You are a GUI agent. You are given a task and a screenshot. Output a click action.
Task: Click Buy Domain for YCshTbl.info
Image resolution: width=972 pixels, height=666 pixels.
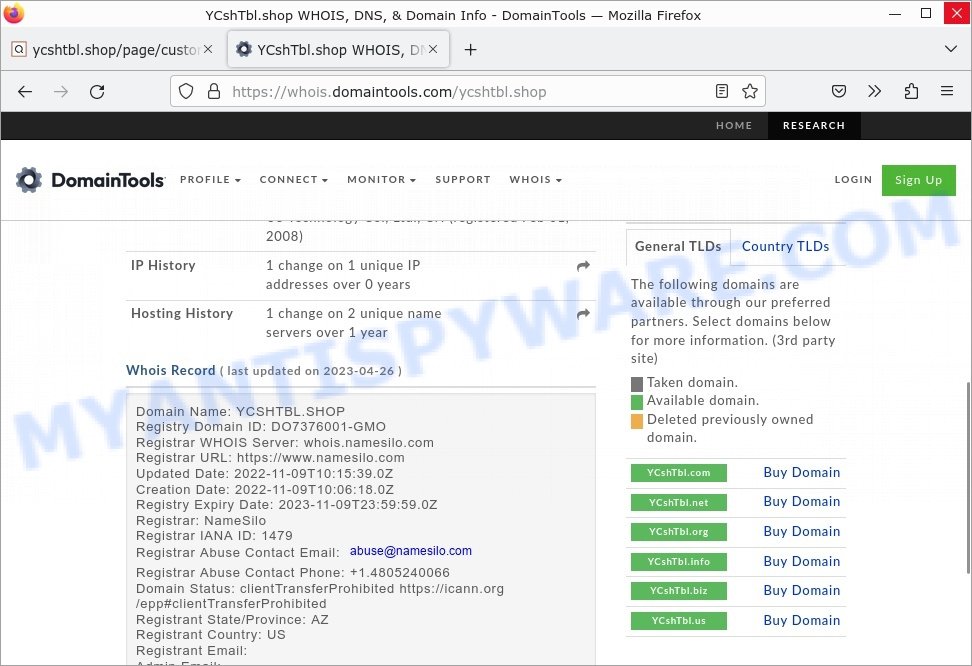pos(802,561)
